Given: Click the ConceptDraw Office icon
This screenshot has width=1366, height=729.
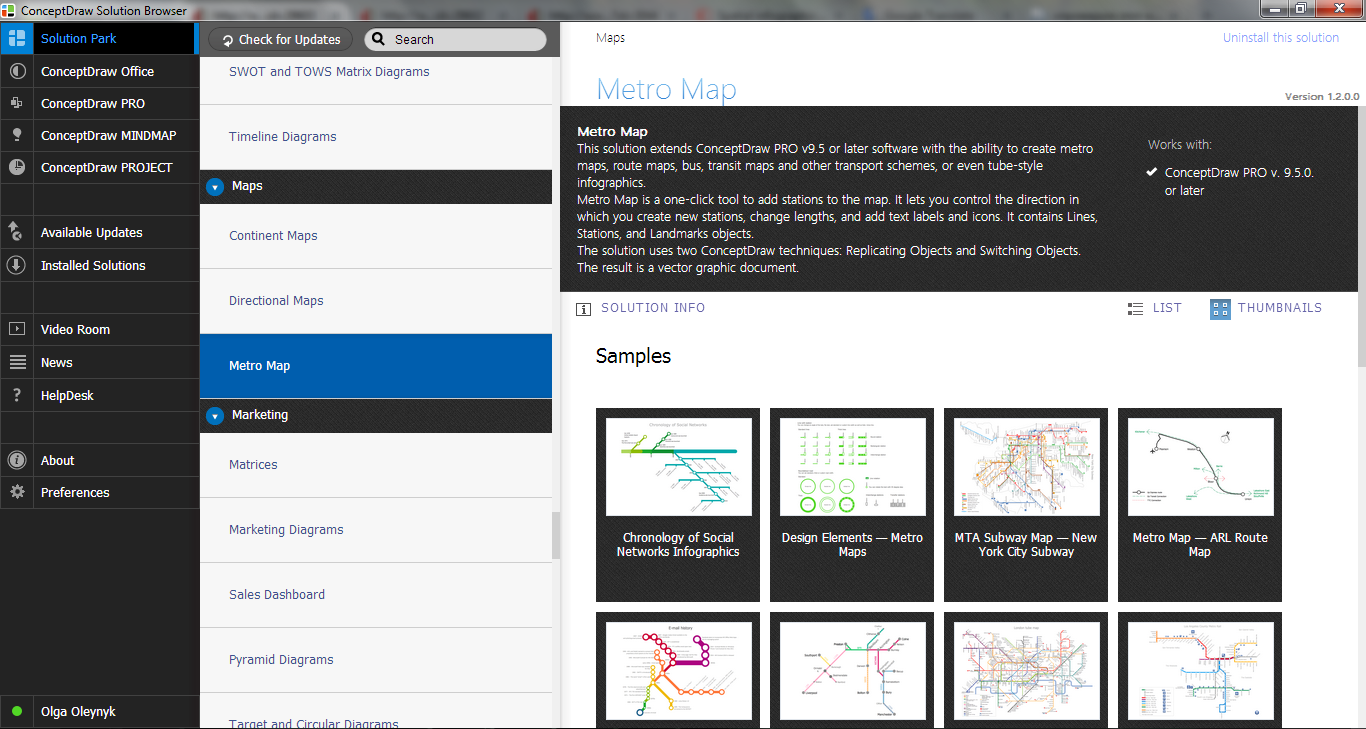Looking at the screenshot, I should [x=16, y=72].
